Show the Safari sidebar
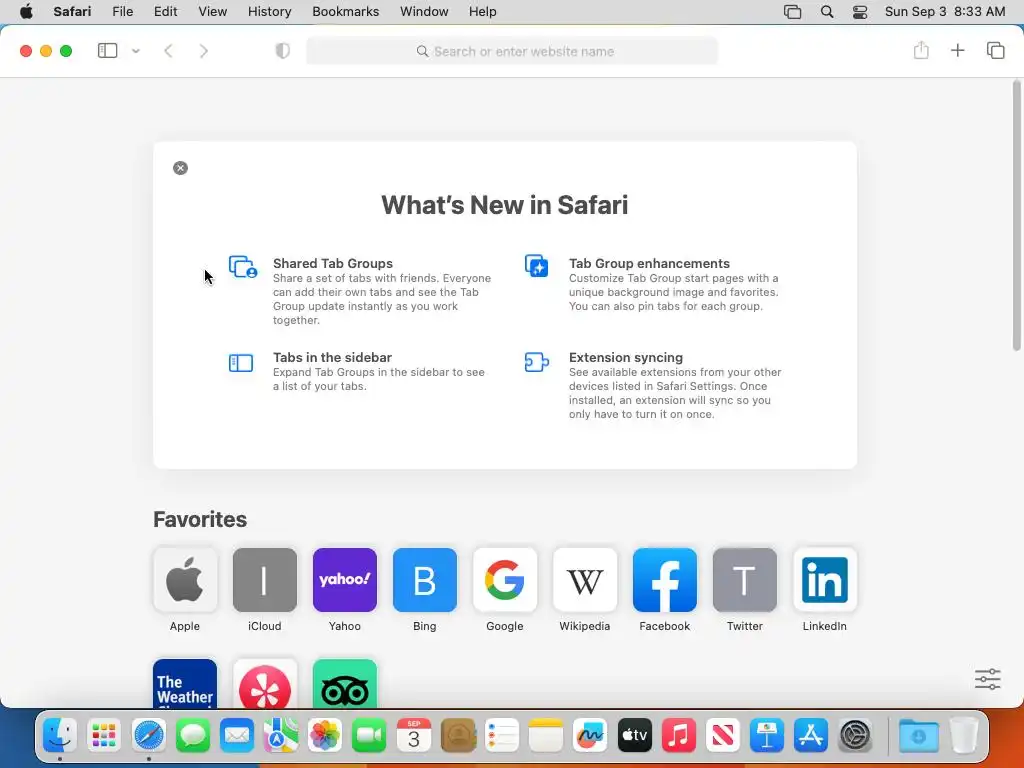Viewport: 1024px width, 768px height. coord(107,51)
